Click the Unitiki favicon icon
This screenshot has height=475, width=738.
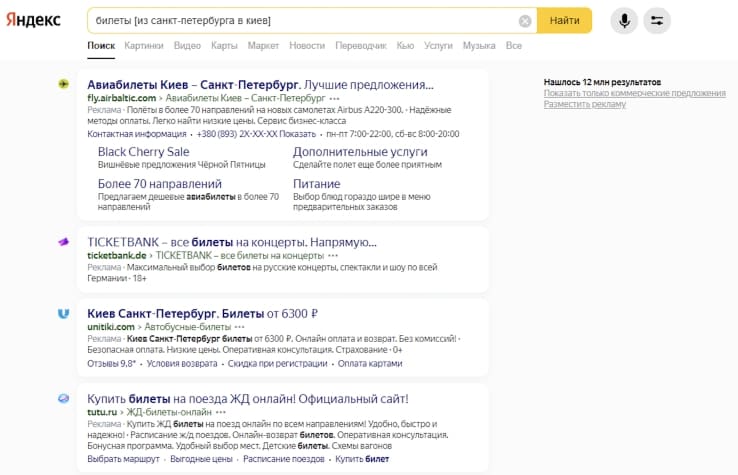click(x=64, y=313)
